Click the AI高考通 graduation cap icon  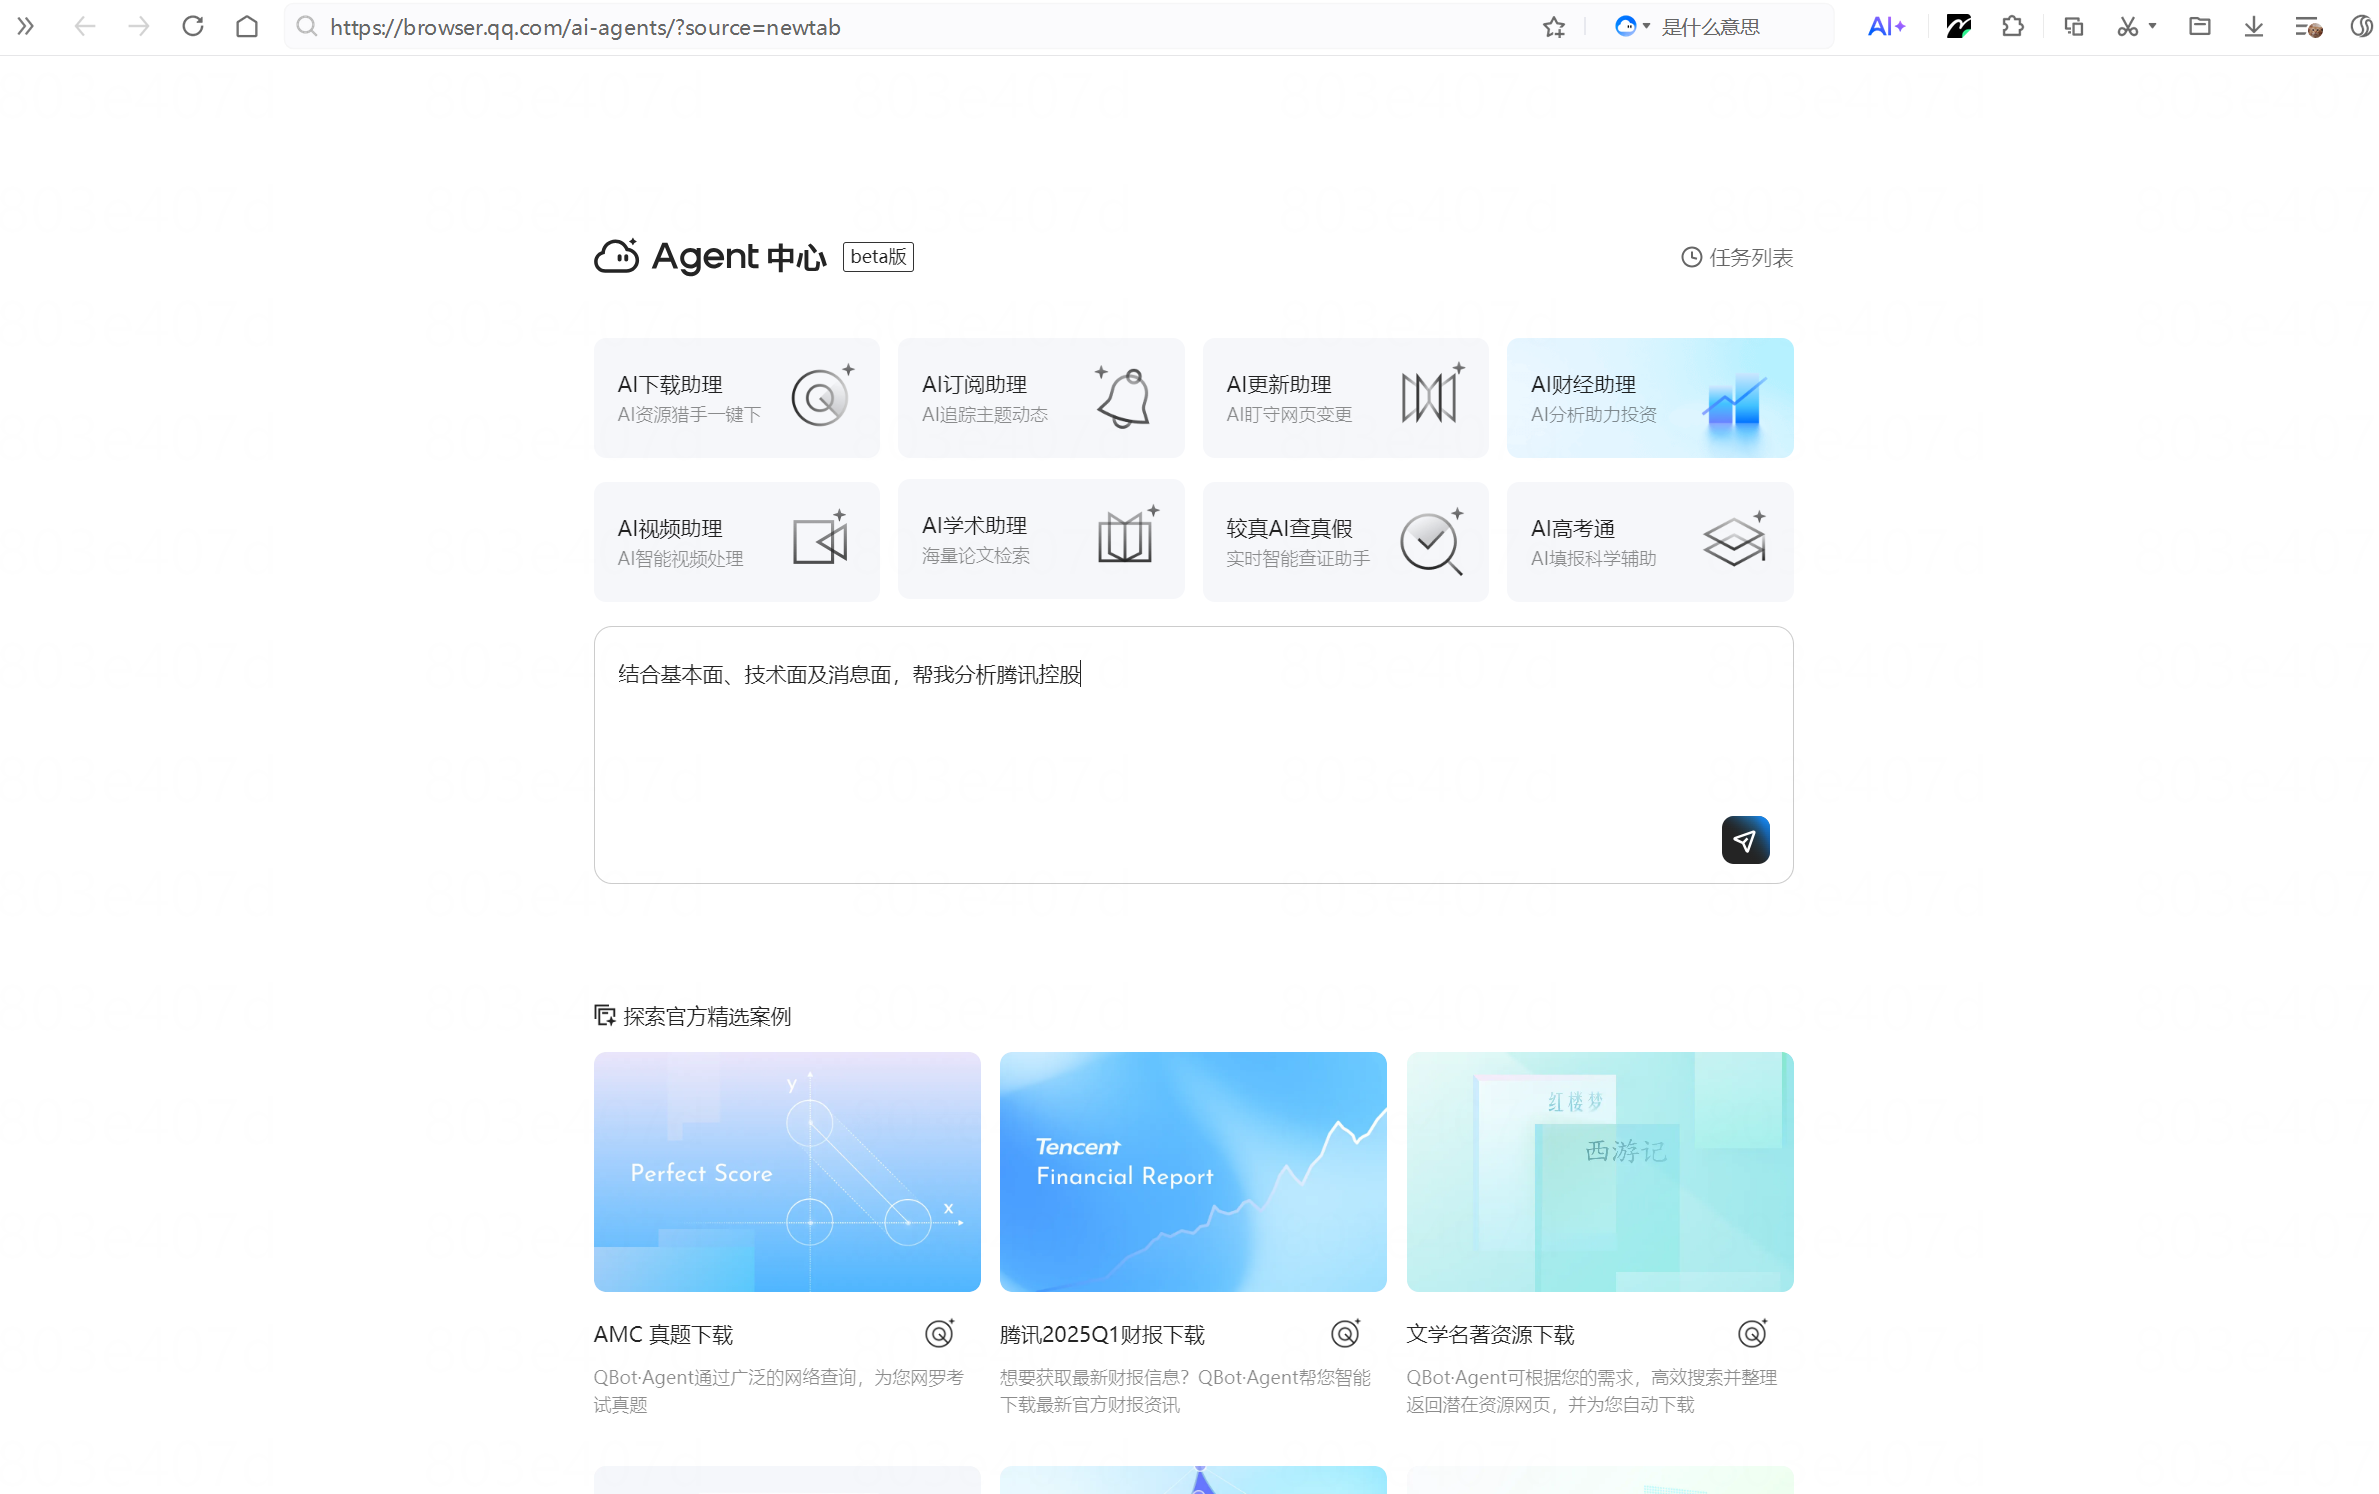[1736, 540]
